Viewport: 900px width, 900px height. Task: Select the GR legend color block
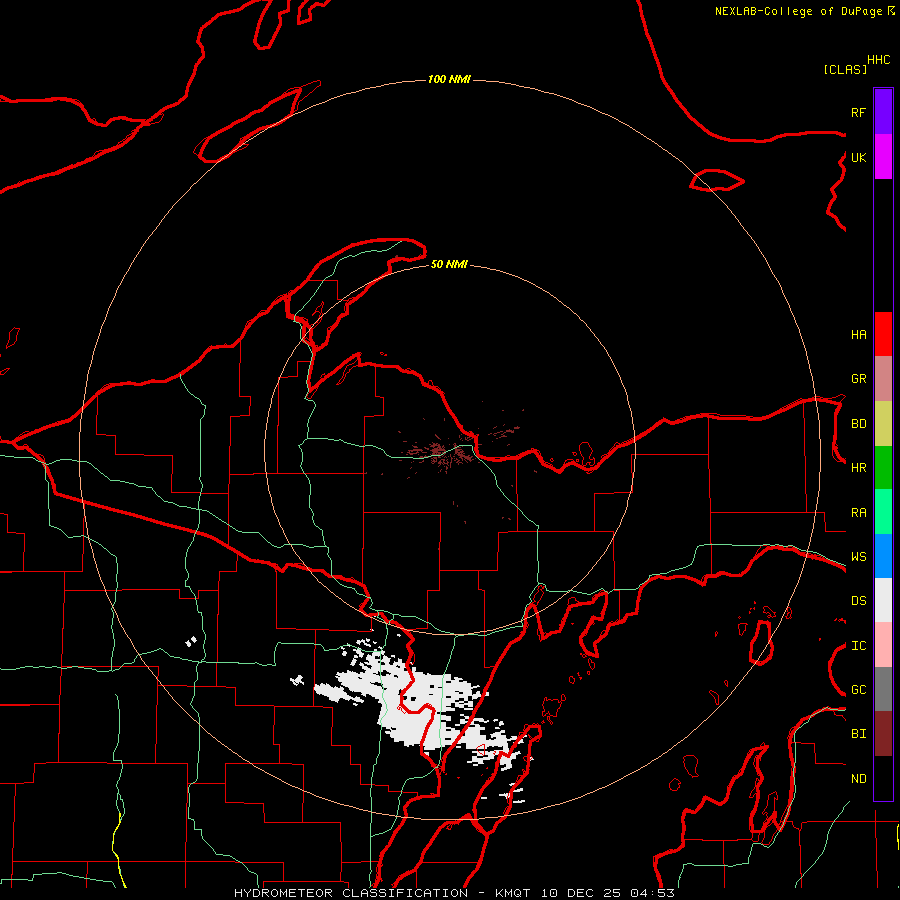(x=883, y=379)
